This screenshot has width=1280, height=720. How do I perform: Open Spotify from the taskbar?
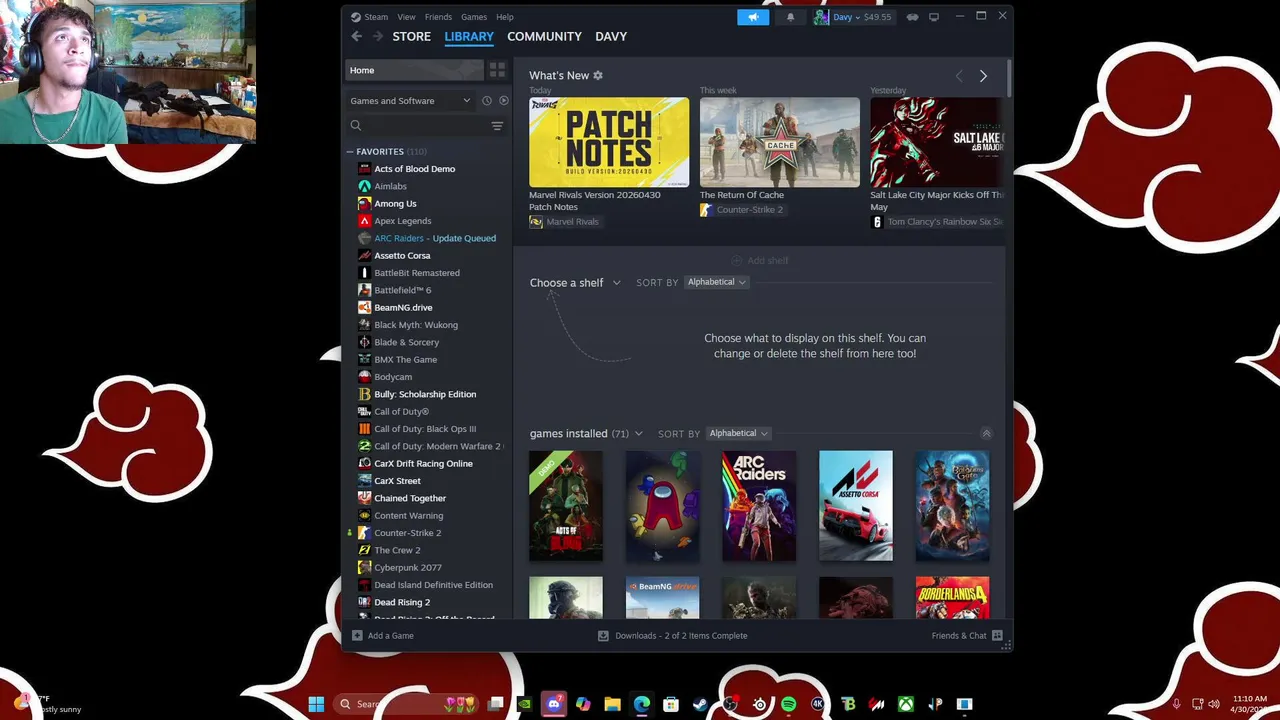(789, 704)
